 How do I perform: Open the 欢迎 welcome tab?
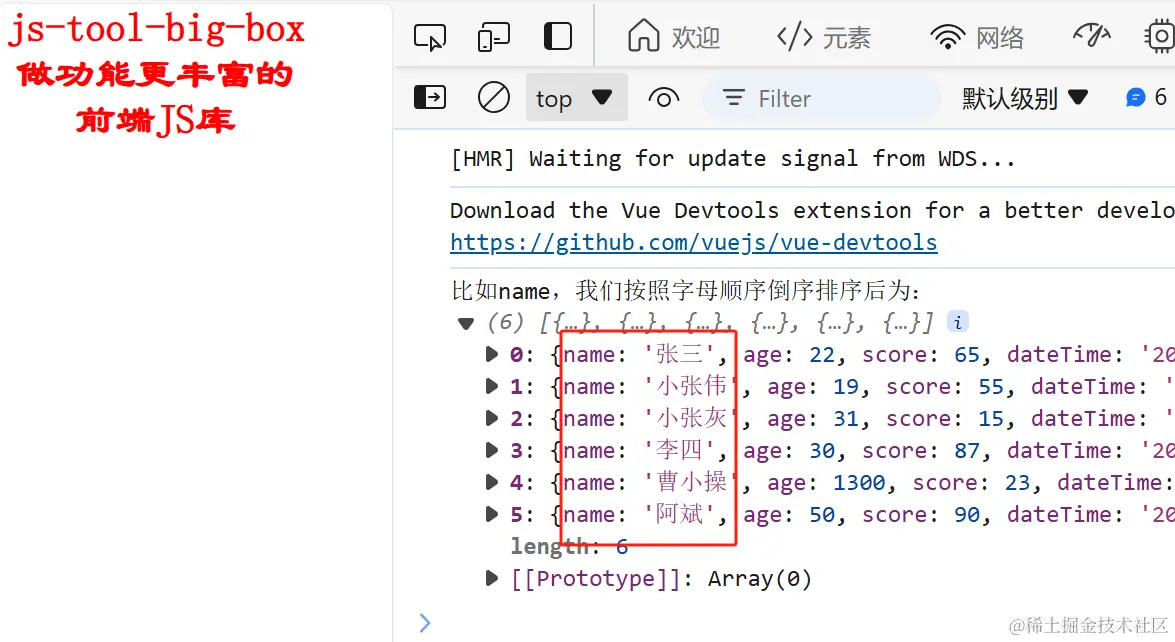click(674, 37)
